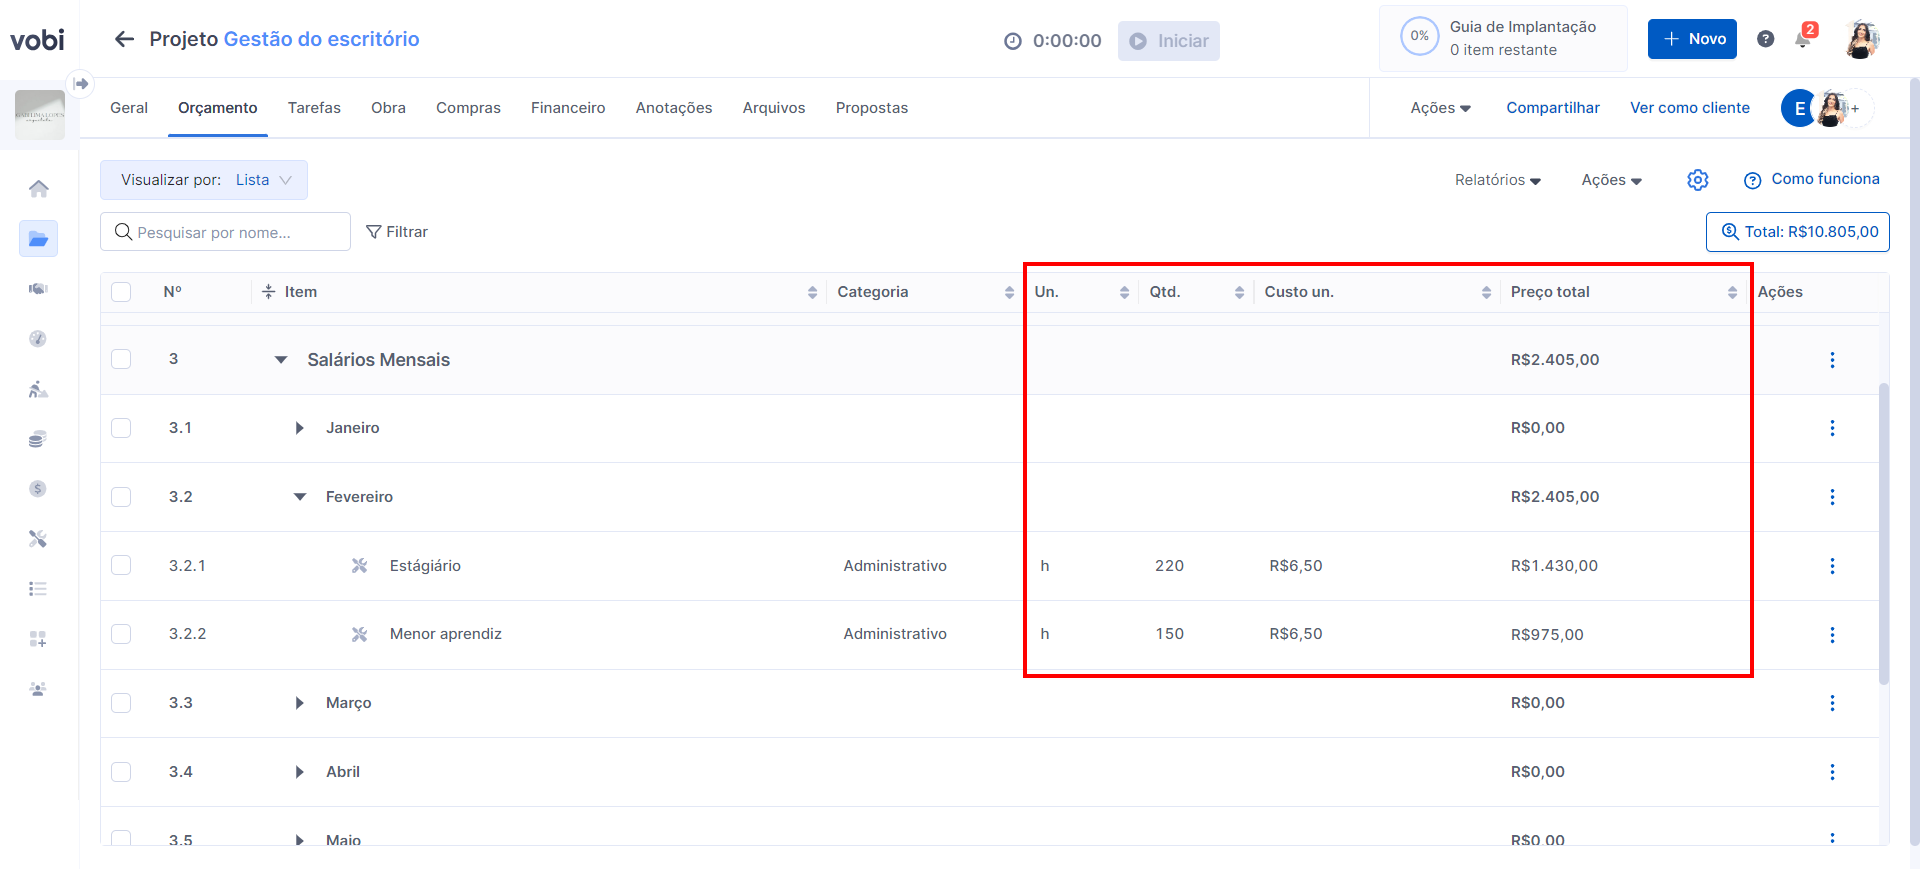This screenshot has width=1920, height=869.
Task: Switch to the Compras tab
Action: [x=468, y=108]
